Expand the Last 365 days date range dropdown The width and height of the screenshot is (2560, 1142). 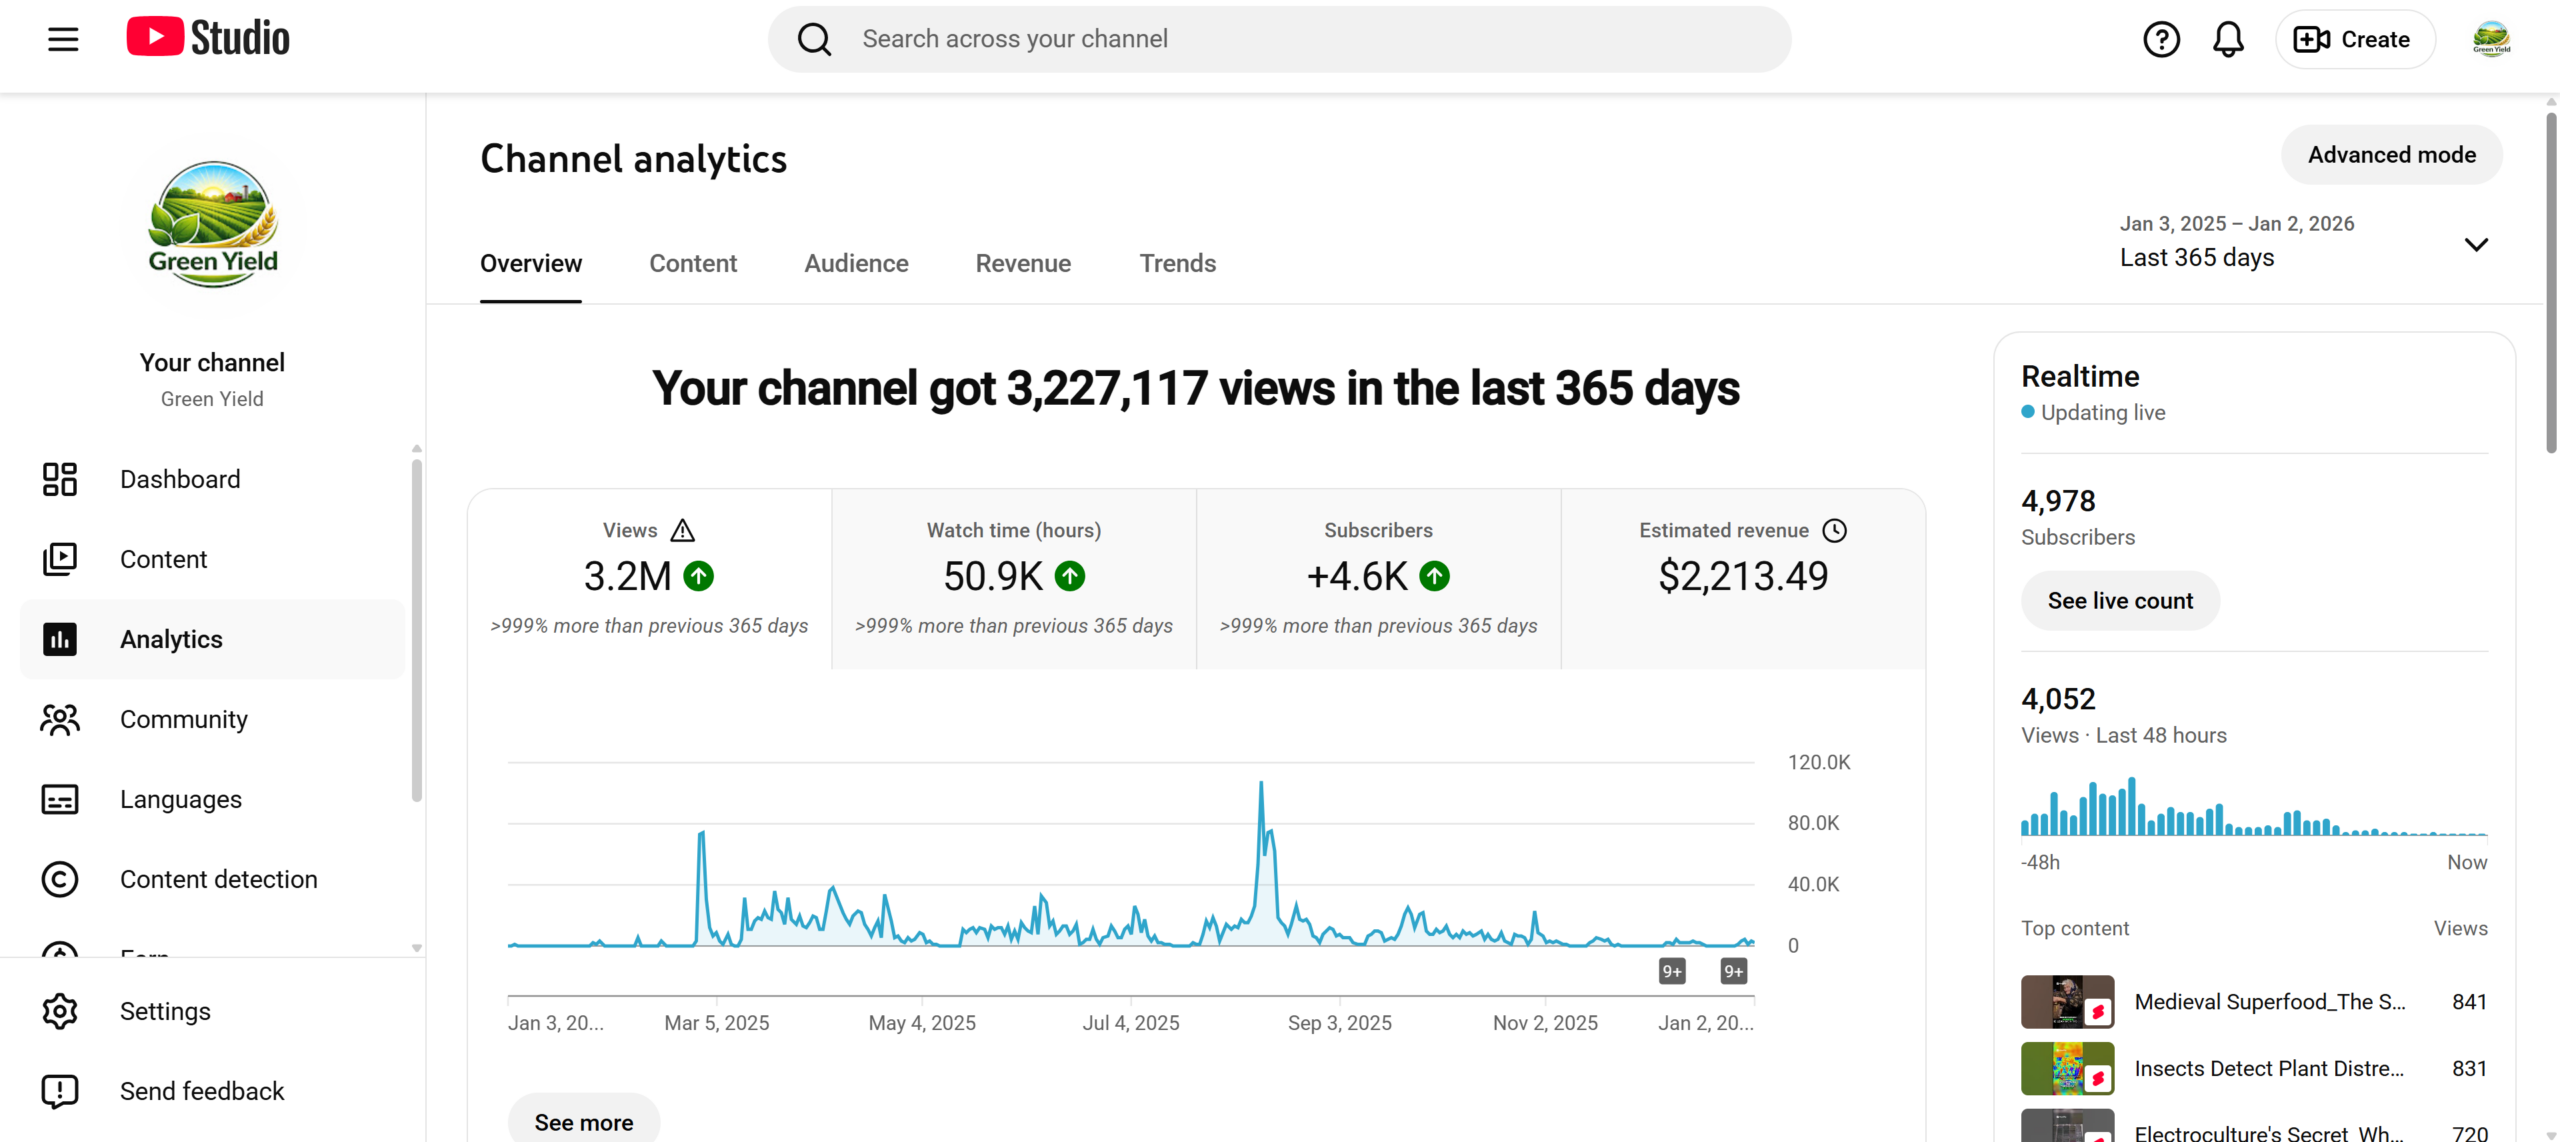(2475, 244)
